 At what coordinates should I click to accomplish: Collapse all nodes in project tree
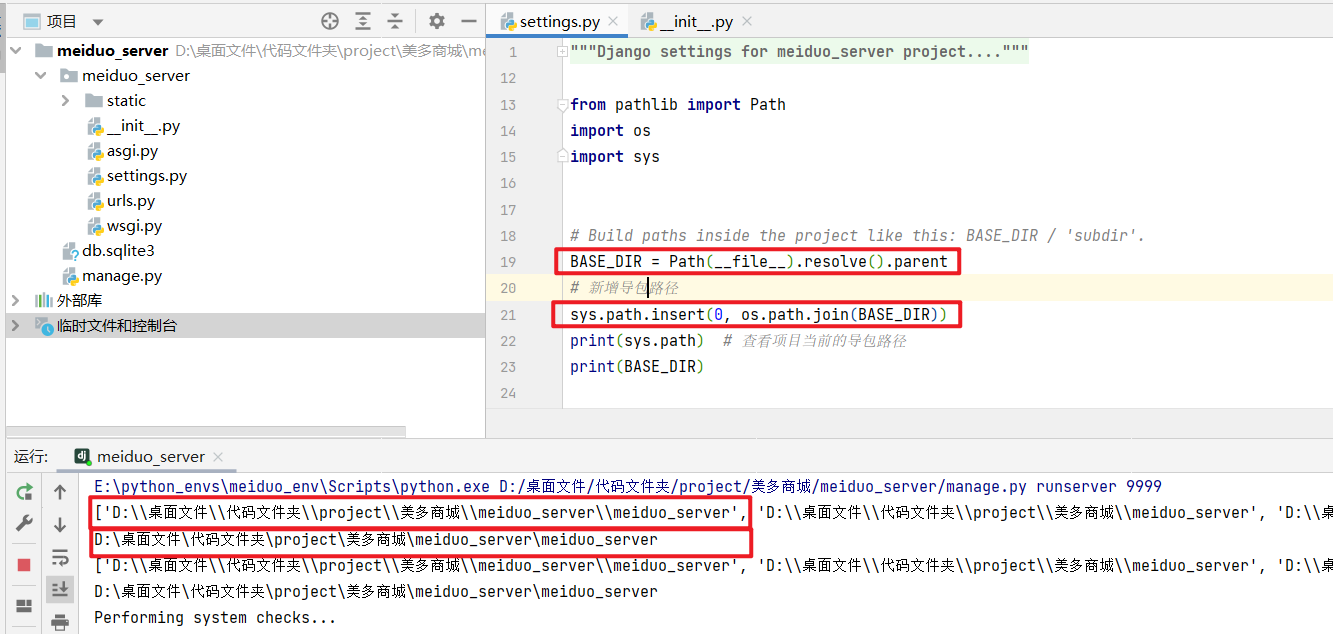pyautogui.click(x=395, y=20)
